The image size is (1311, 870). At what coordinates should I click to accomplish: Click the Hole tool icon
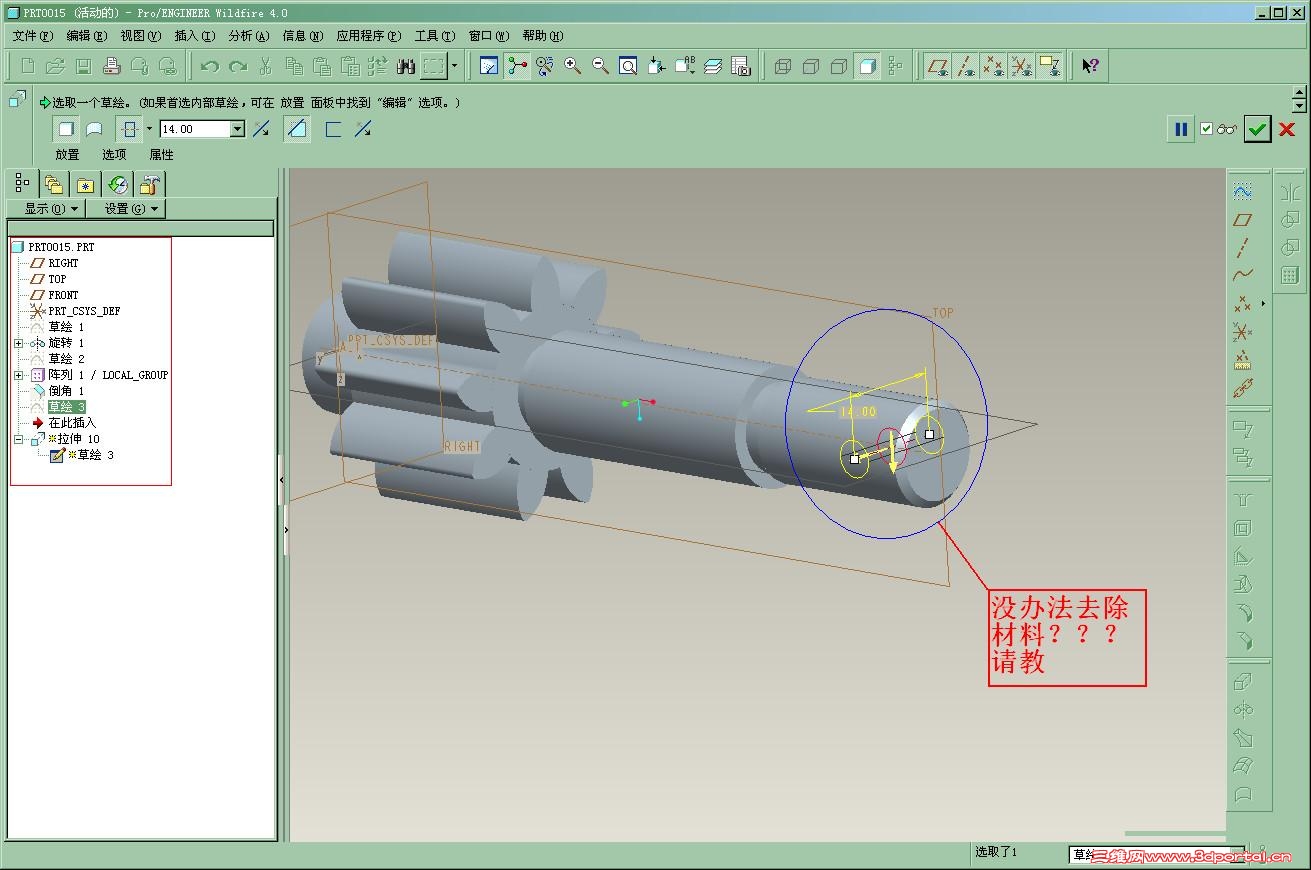[1243, 500]
